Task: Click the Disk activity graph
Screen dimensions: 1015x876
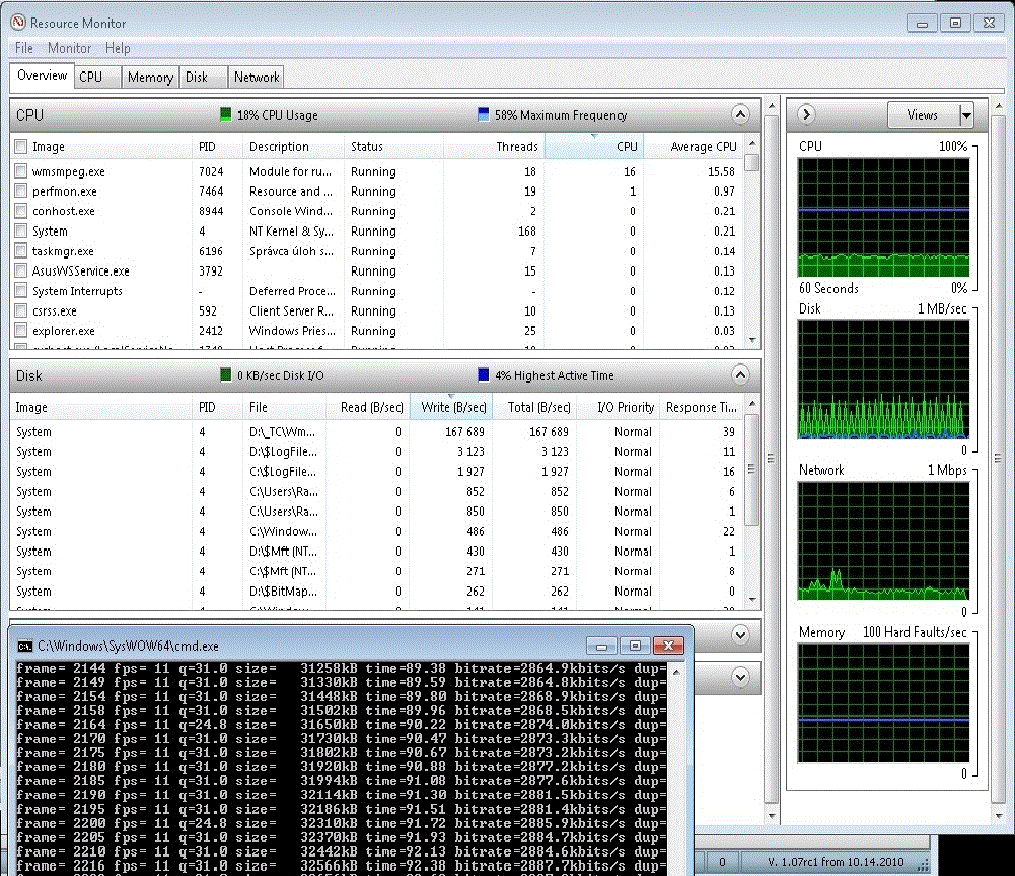Action: coord(884,379)
